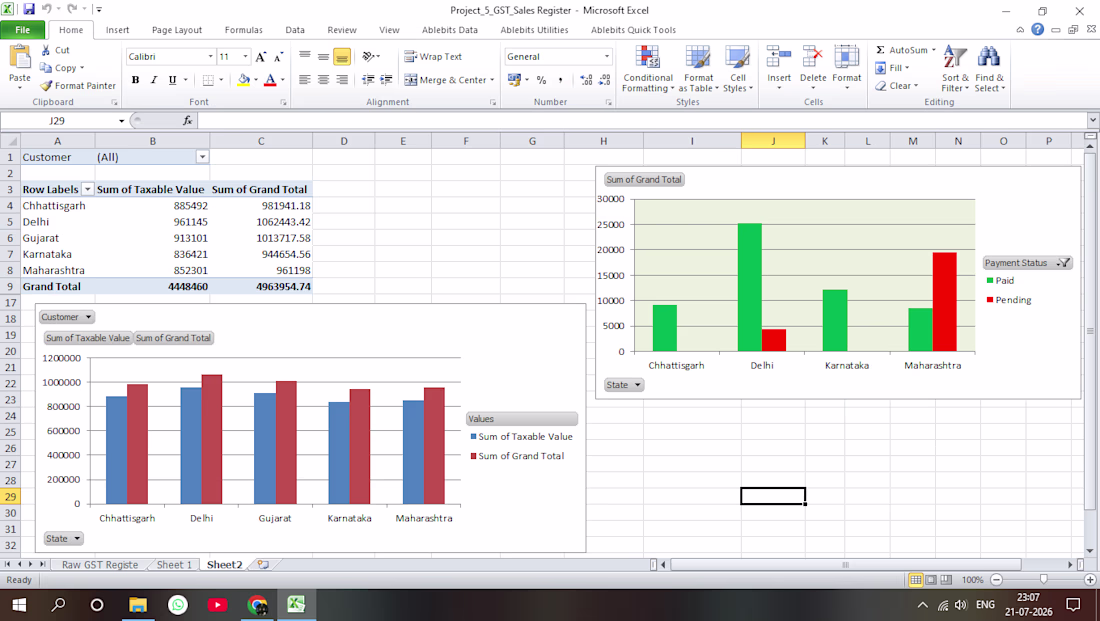Apply Percent Style number format

coord(542,80)
